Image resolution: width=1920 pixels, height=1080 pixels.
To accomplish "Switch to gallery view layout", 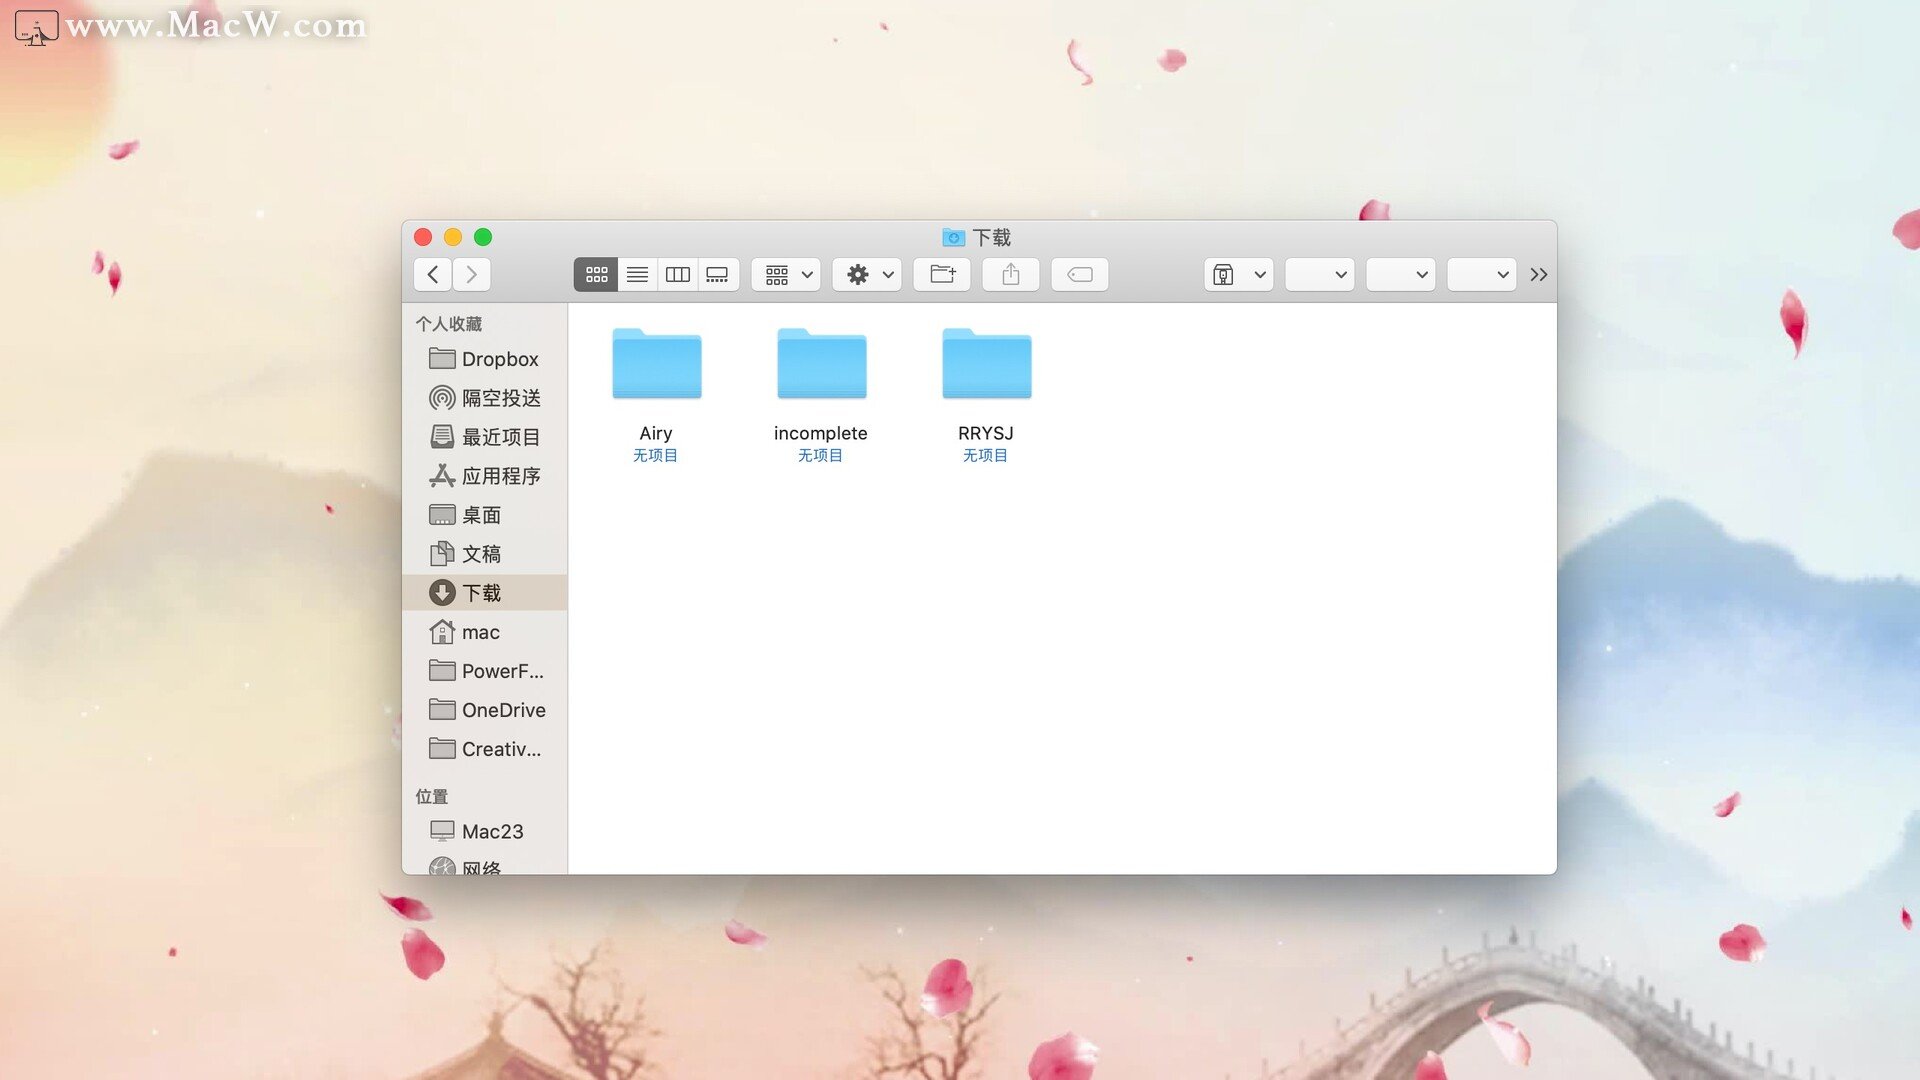I will point(716,273).
